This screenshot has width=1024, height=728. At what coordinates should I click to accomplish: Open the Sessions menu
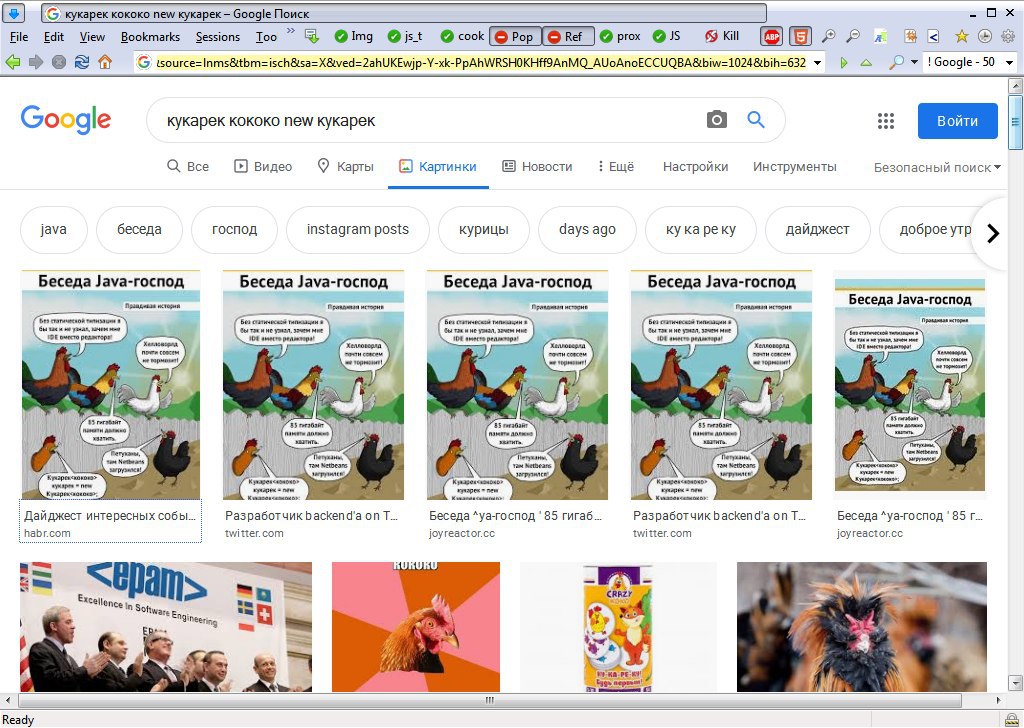(x=217, y=37)
